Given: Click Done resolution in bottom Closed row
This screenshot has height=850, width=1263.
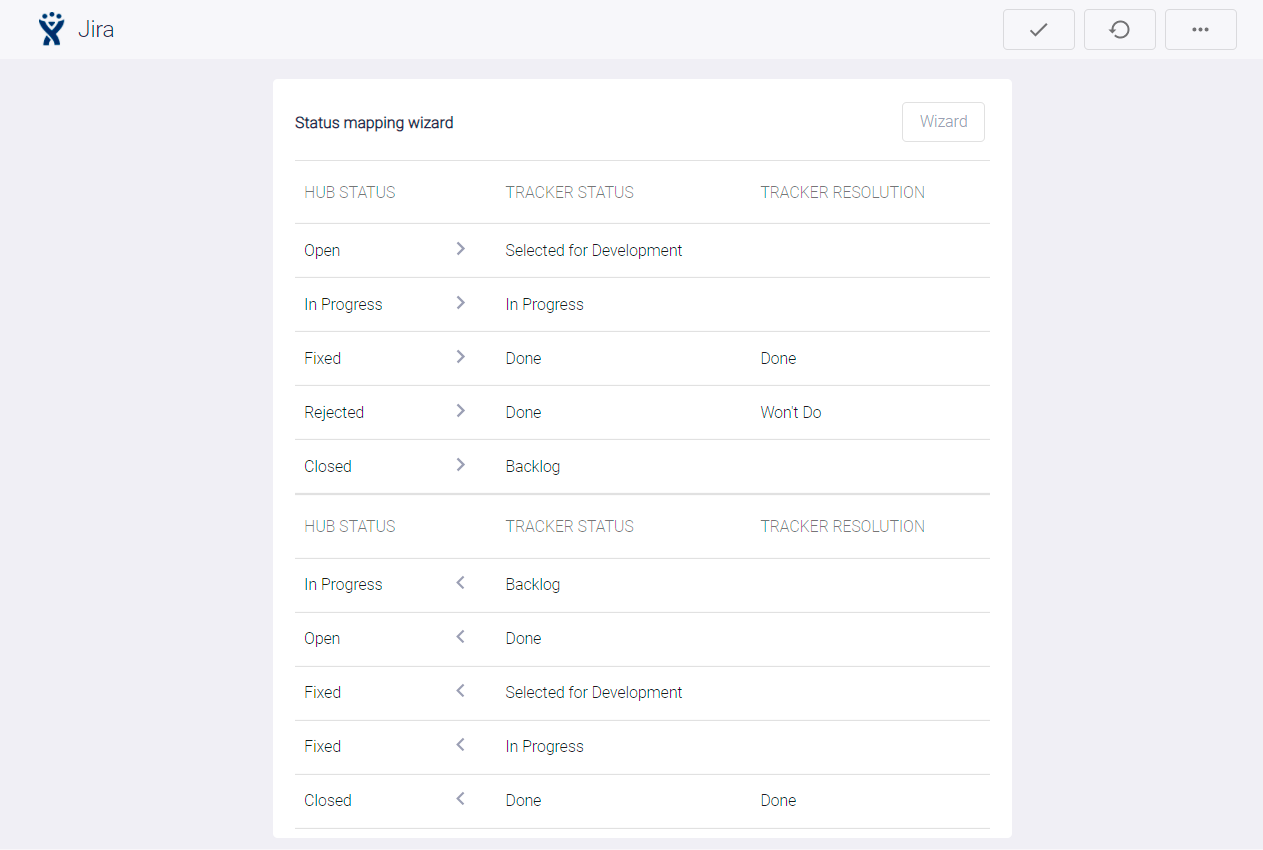Looking at the screenshot, I should pyautogui.click(x=778, y=800).
